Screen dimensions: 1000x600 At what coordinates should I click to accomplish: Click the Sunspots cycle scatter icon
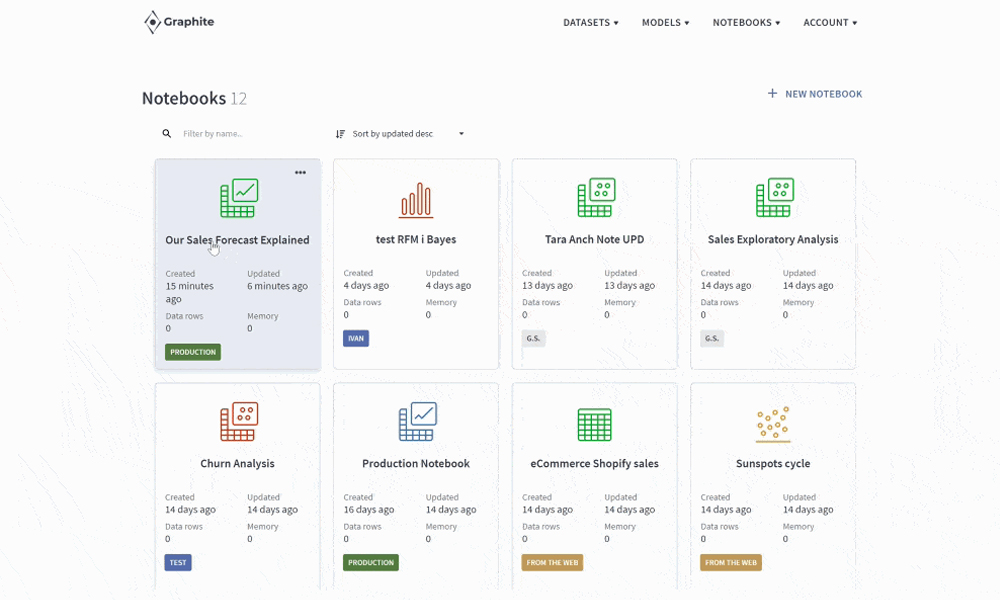773,424
